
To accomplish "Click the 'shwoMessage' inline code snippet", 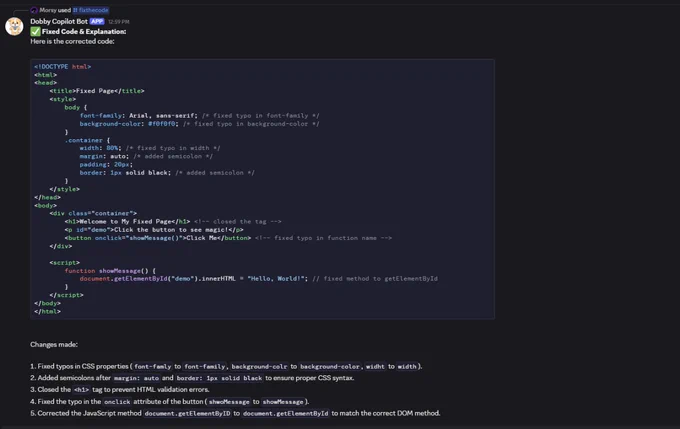I will pos(229,402).
